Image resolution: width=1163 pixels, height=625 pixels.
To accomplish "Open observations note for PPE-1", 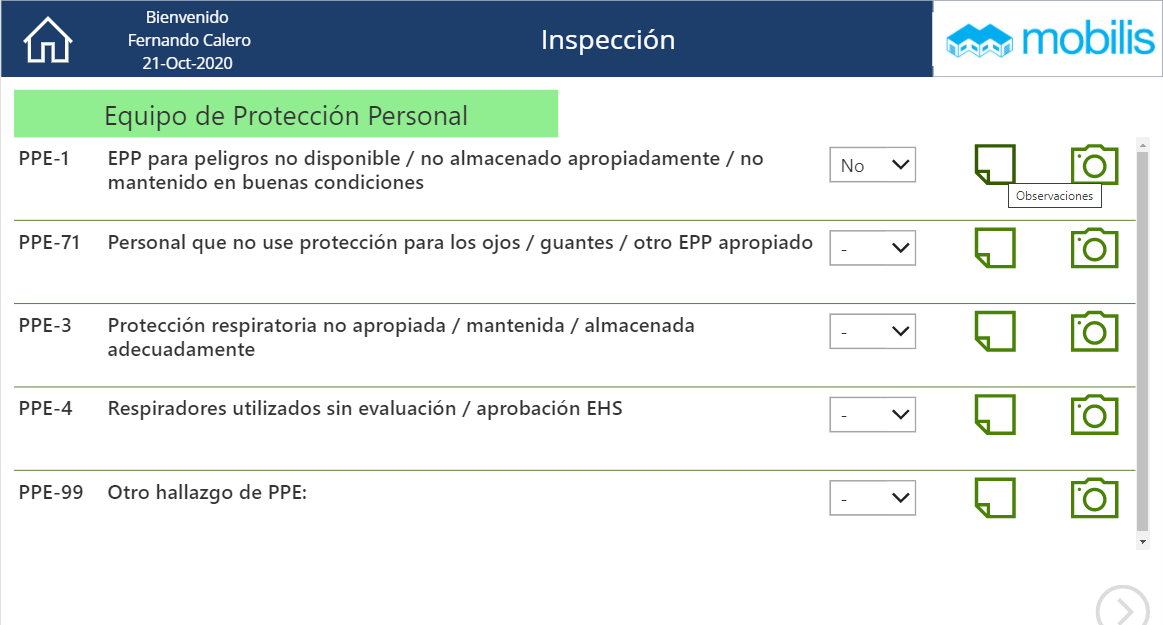I will (995, 164).
